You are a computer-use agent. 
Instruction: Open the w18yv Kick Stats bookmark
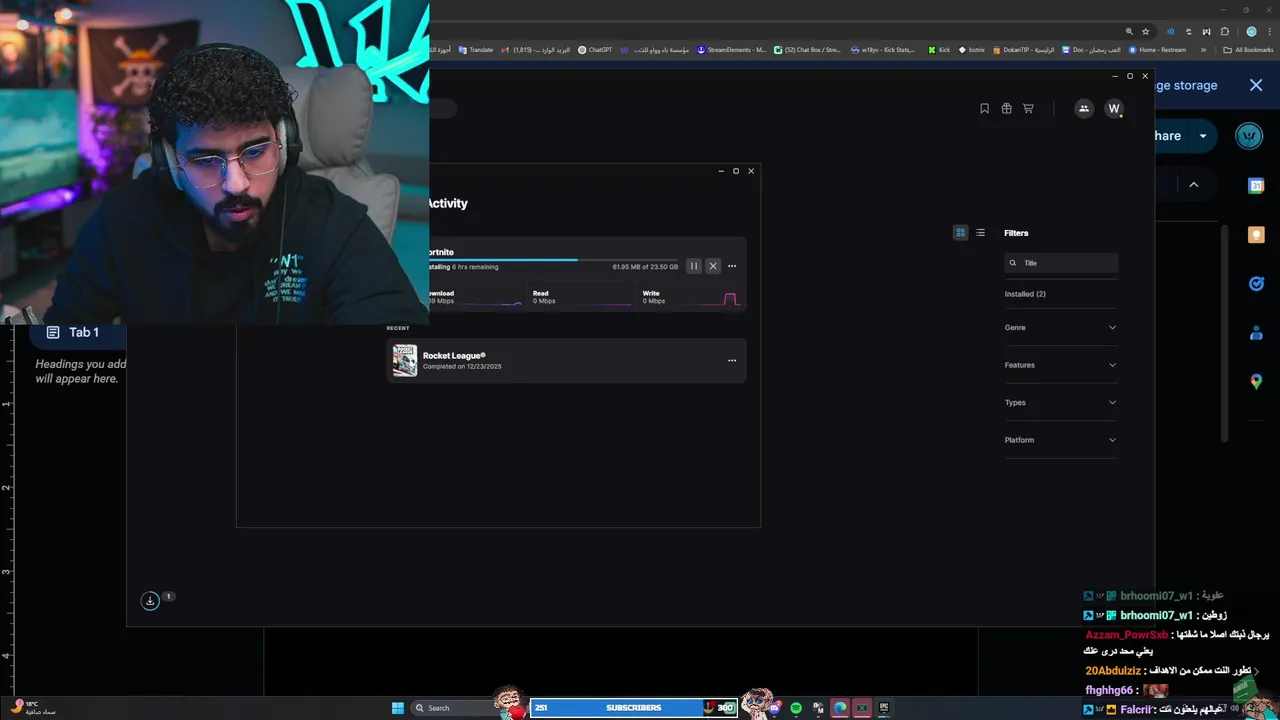tap(882, 49)
